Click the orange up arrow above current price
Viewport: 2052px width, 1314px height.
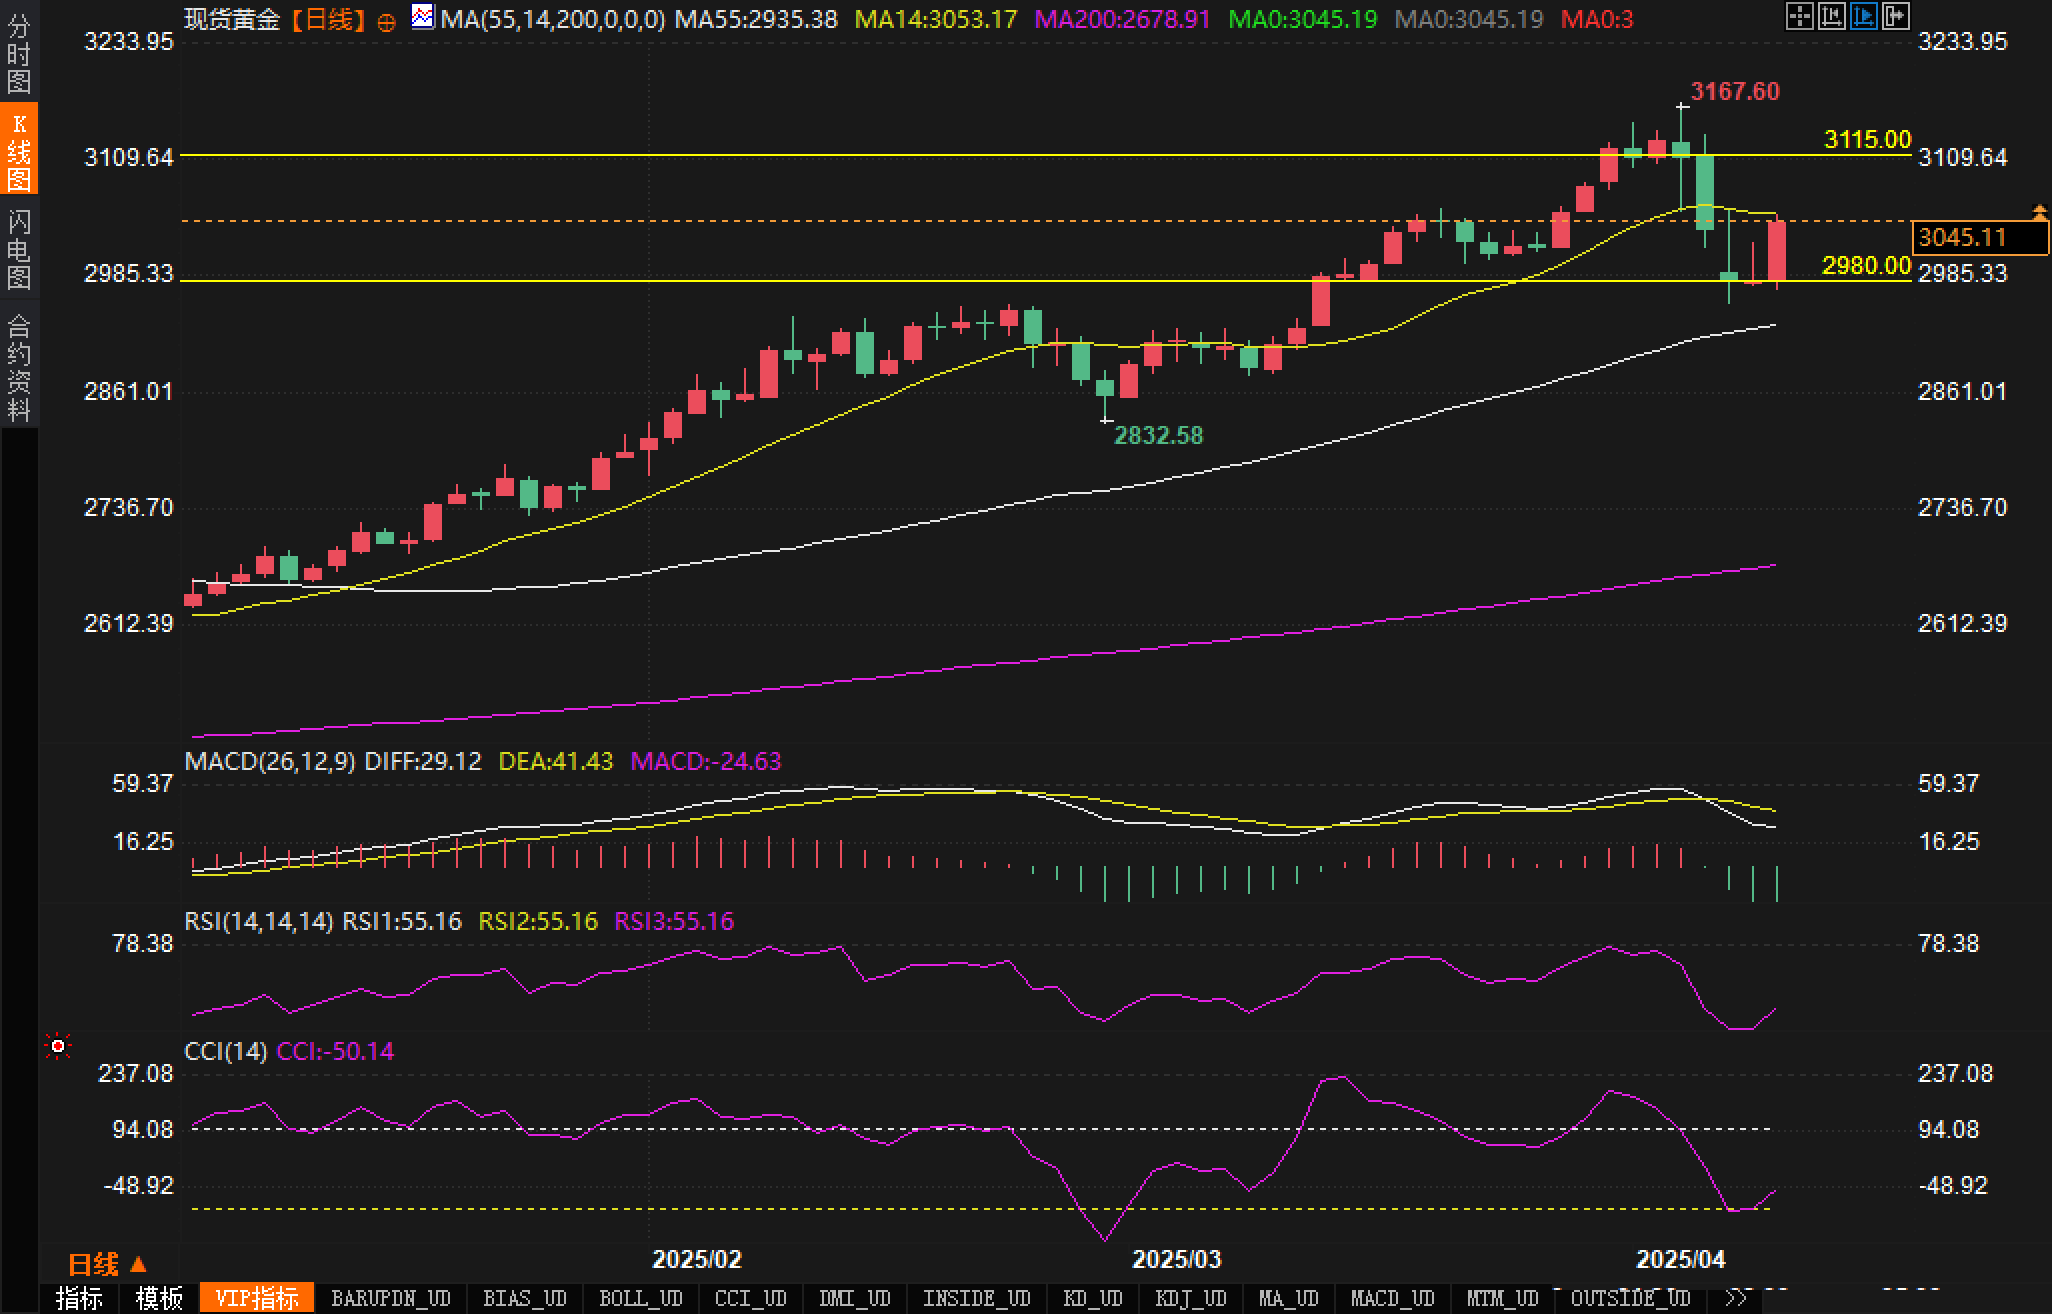click(2040, 211)
